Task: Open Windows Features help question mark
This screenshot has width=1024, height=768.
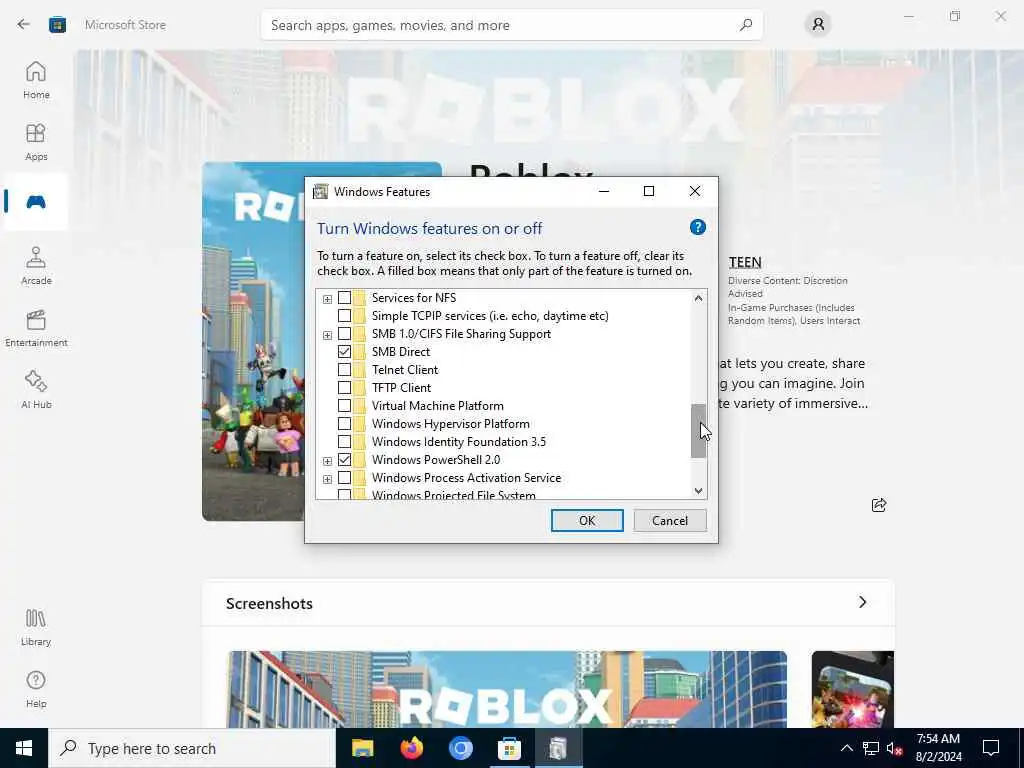Action: click(697, 227)
